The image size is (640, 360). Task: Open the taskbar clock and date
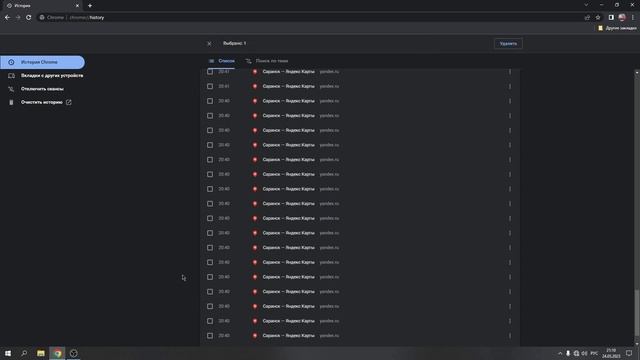tap(611, 353)
